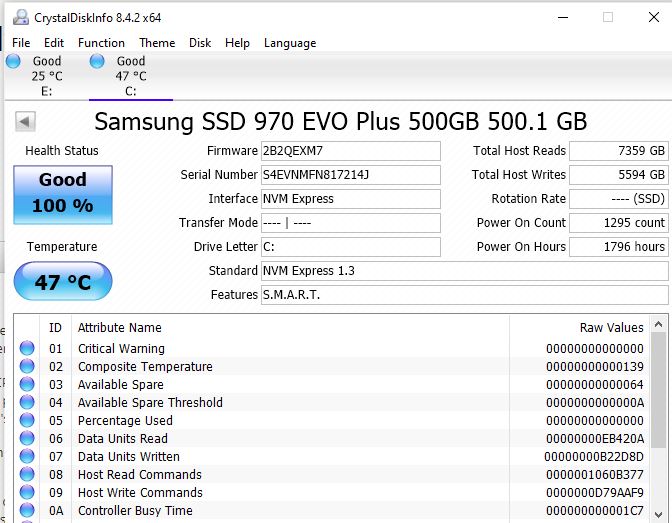
Task: Open the Help menu
Action: point(237,43)
